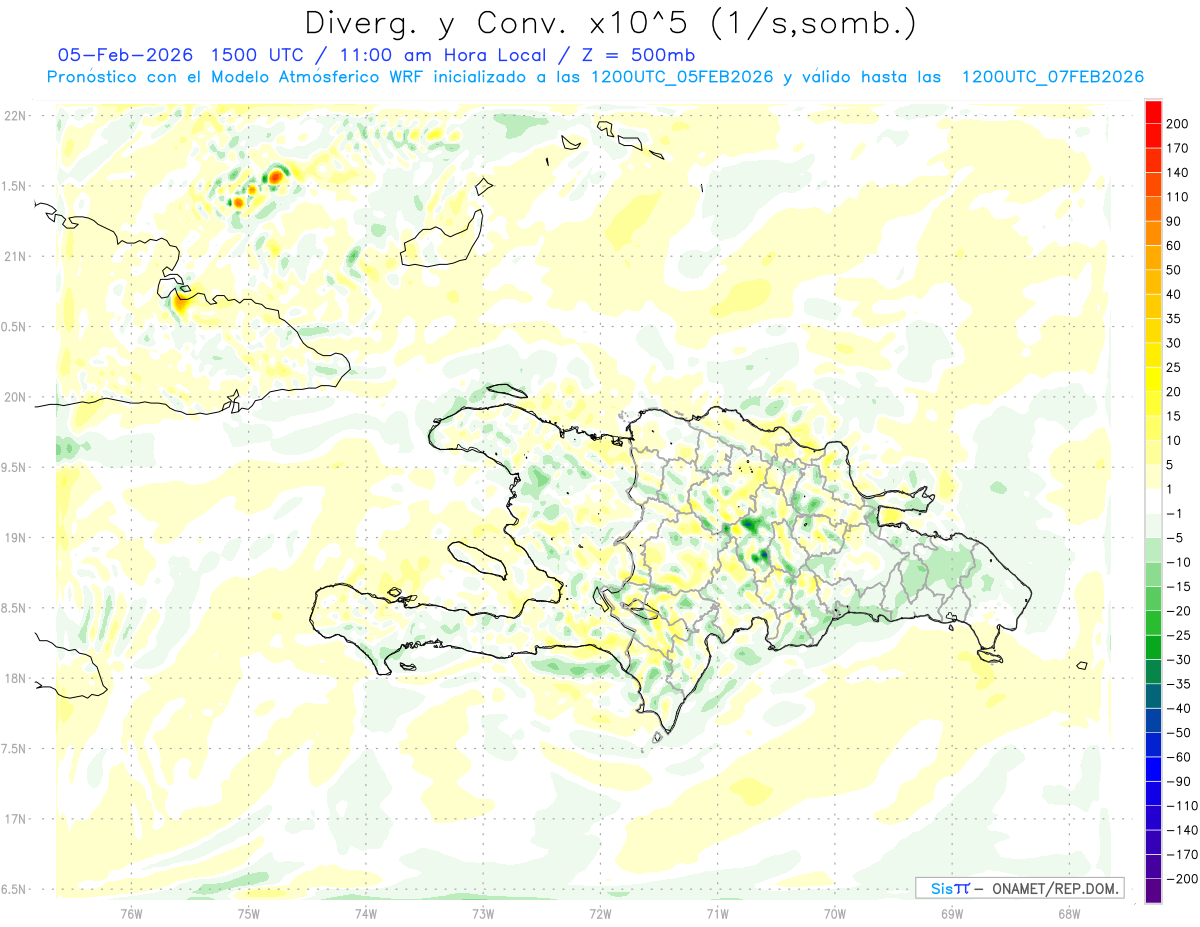
Task: Click the "7.5N" latitude label
Action: [15, 748]
